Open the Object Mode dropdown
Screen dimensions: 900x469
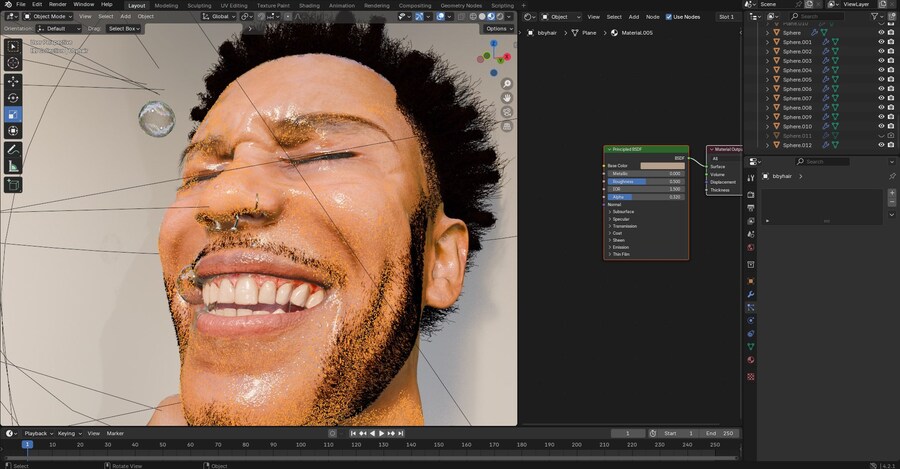[x=47, y=17]
